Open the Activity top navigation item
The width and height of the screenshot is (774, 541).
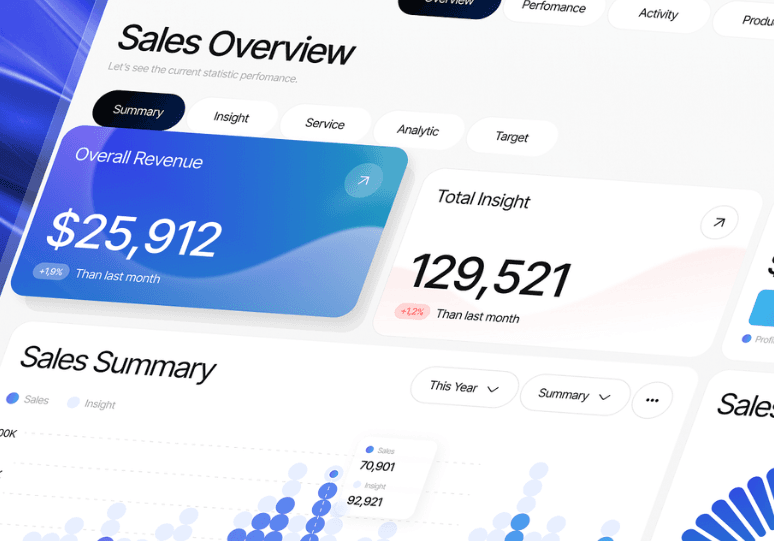(x=658, y=14)
